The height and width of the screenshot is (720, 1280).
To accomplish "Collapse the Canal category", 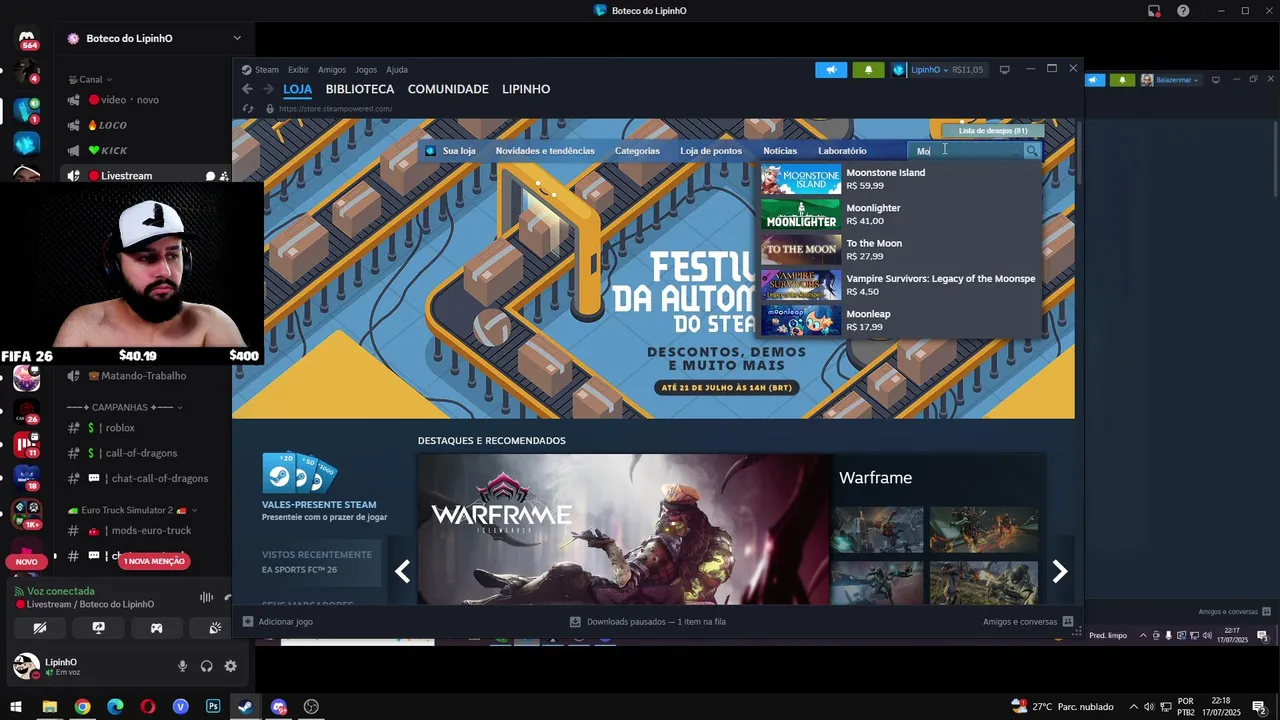I will coord(90,80).
